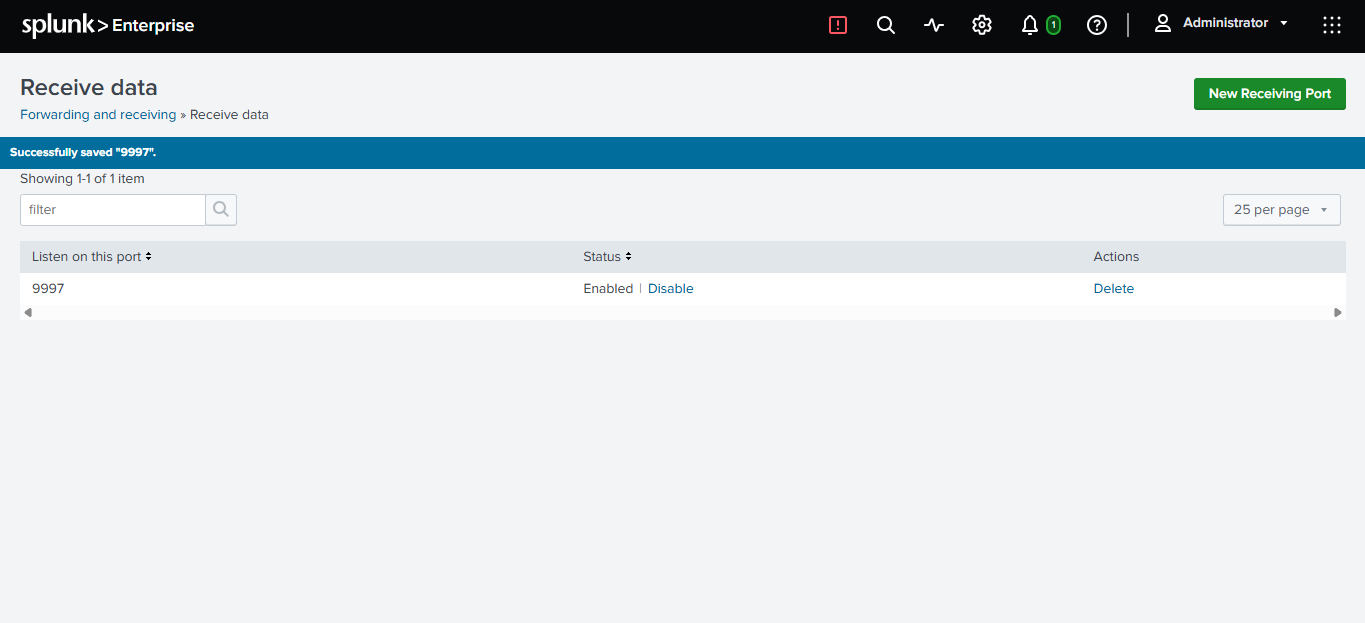Disable receiving port 9997

point(670,289)
